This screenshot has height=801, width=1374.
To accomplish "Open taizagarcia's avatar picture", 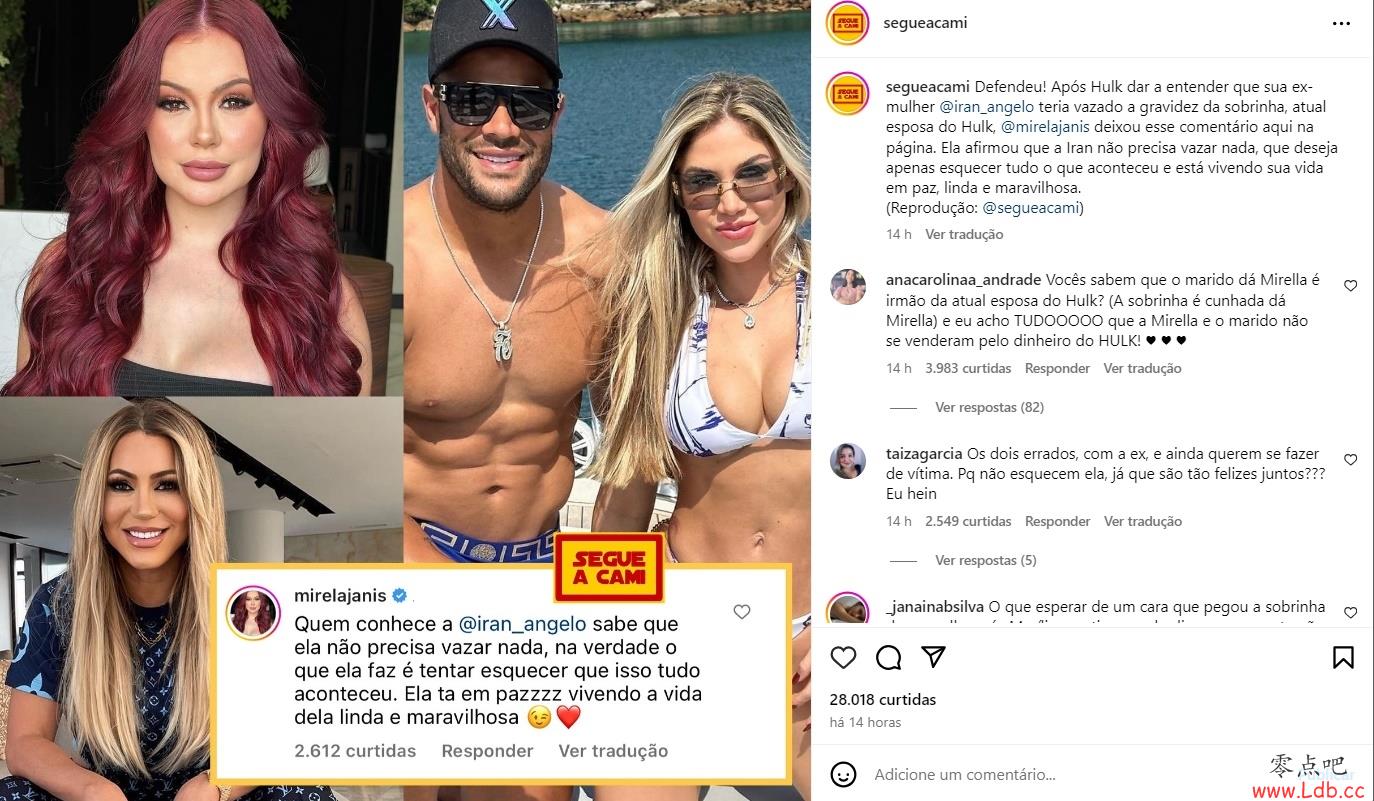I will [848, 461].
